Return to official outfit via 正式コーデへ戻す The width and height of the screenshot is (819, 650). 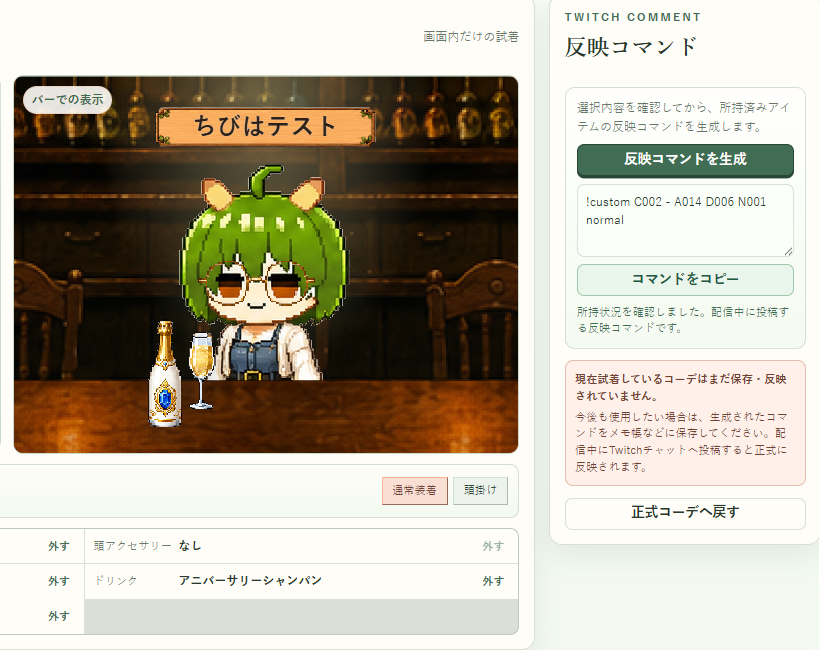[685, 513]
